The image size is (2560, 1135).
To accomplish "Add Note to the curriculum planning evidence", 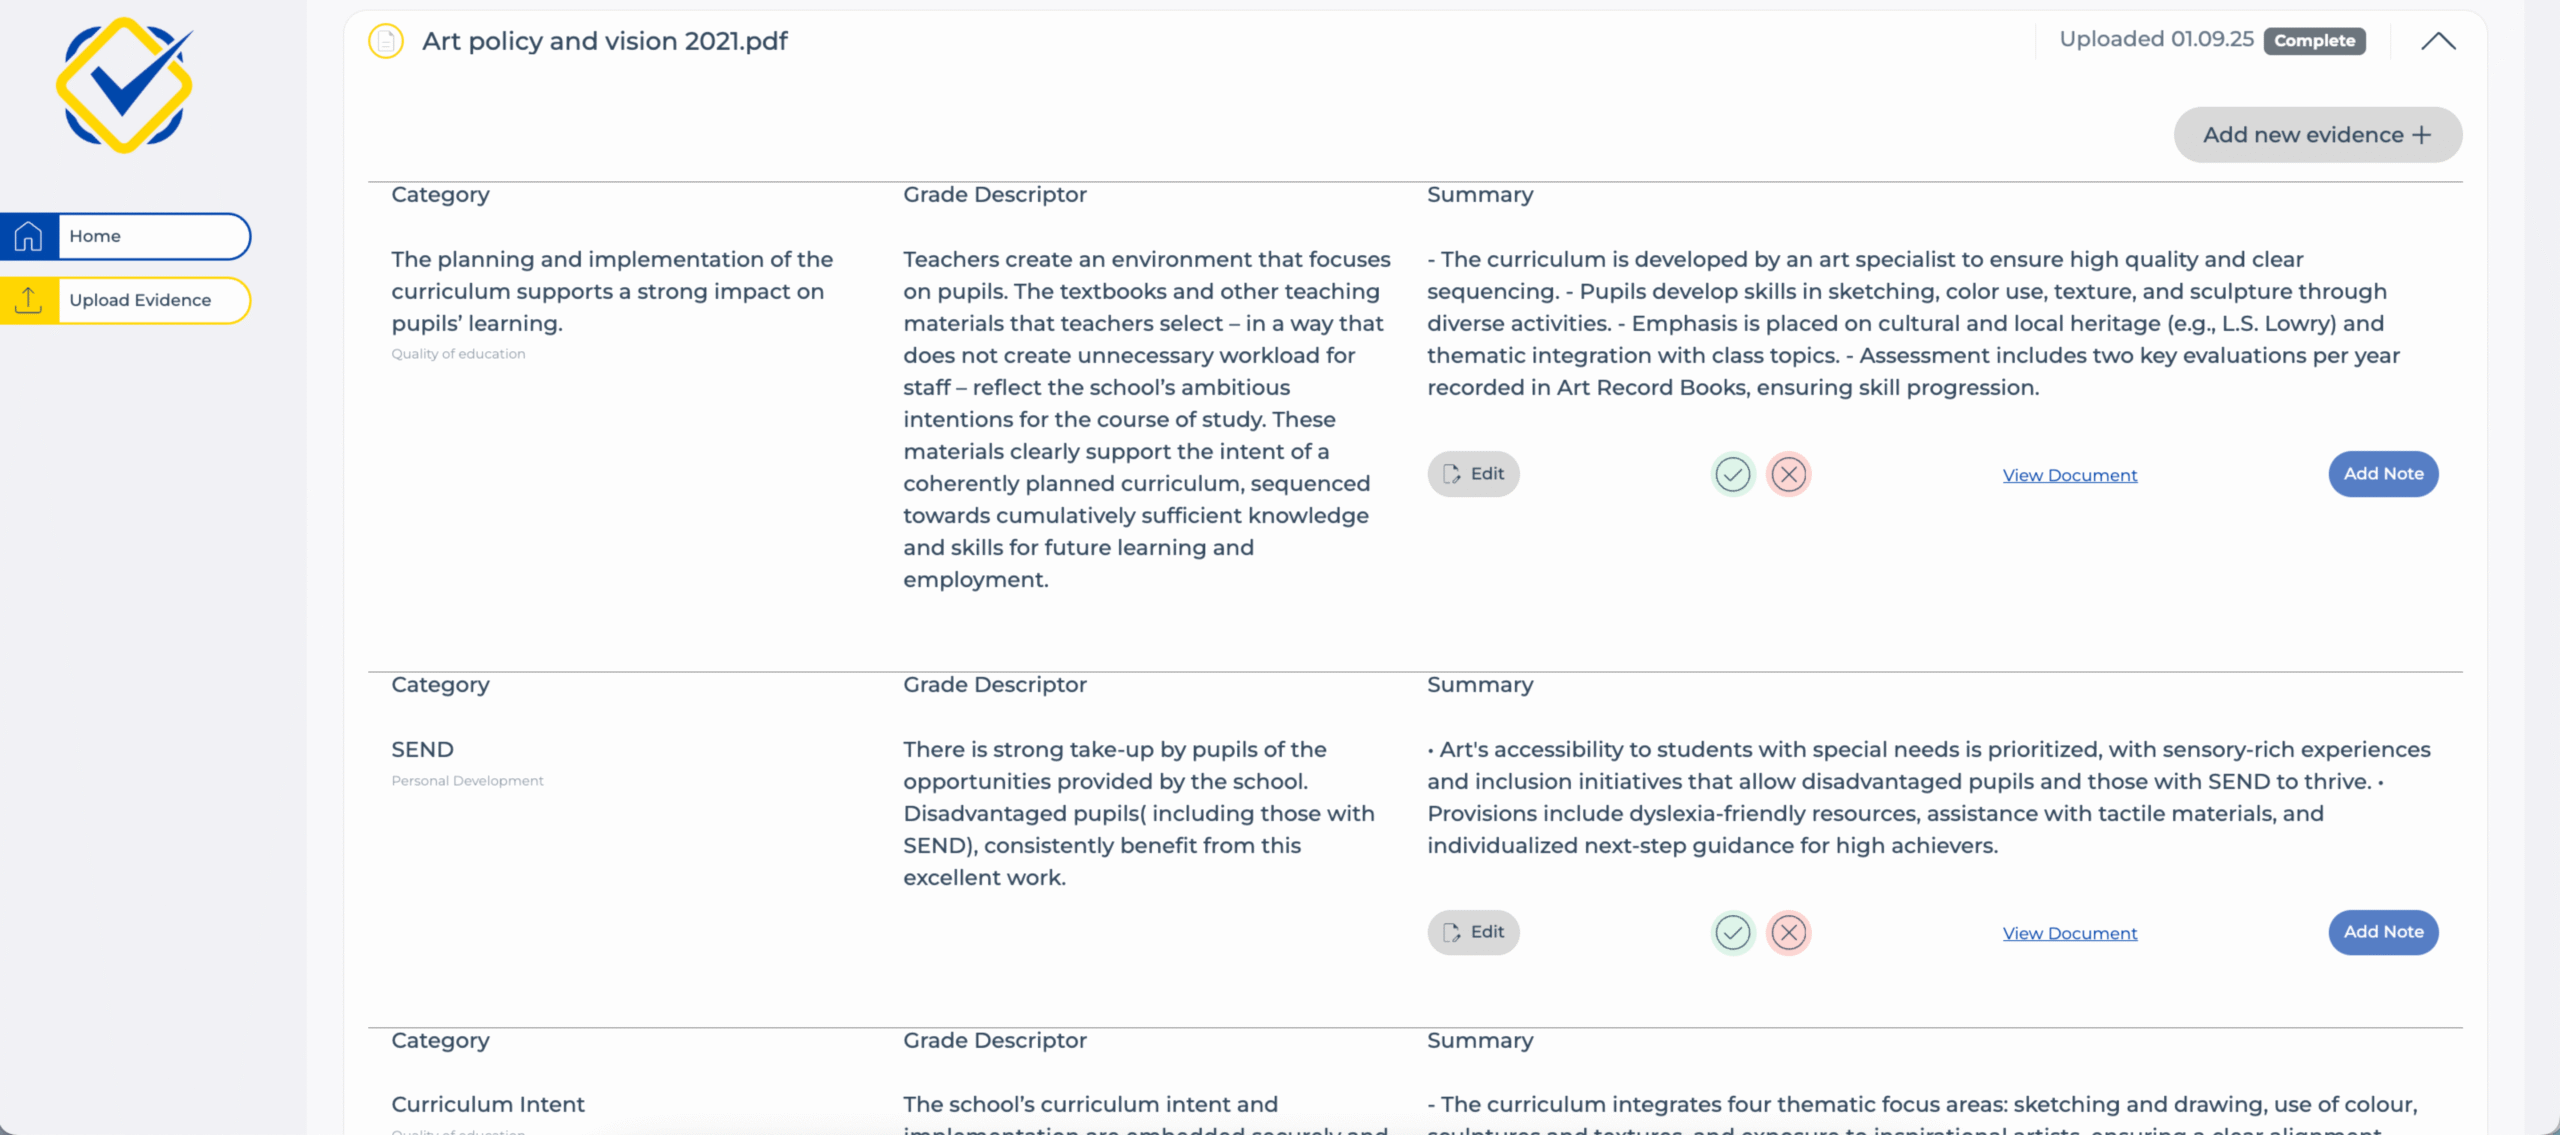I will [2383, 474].
